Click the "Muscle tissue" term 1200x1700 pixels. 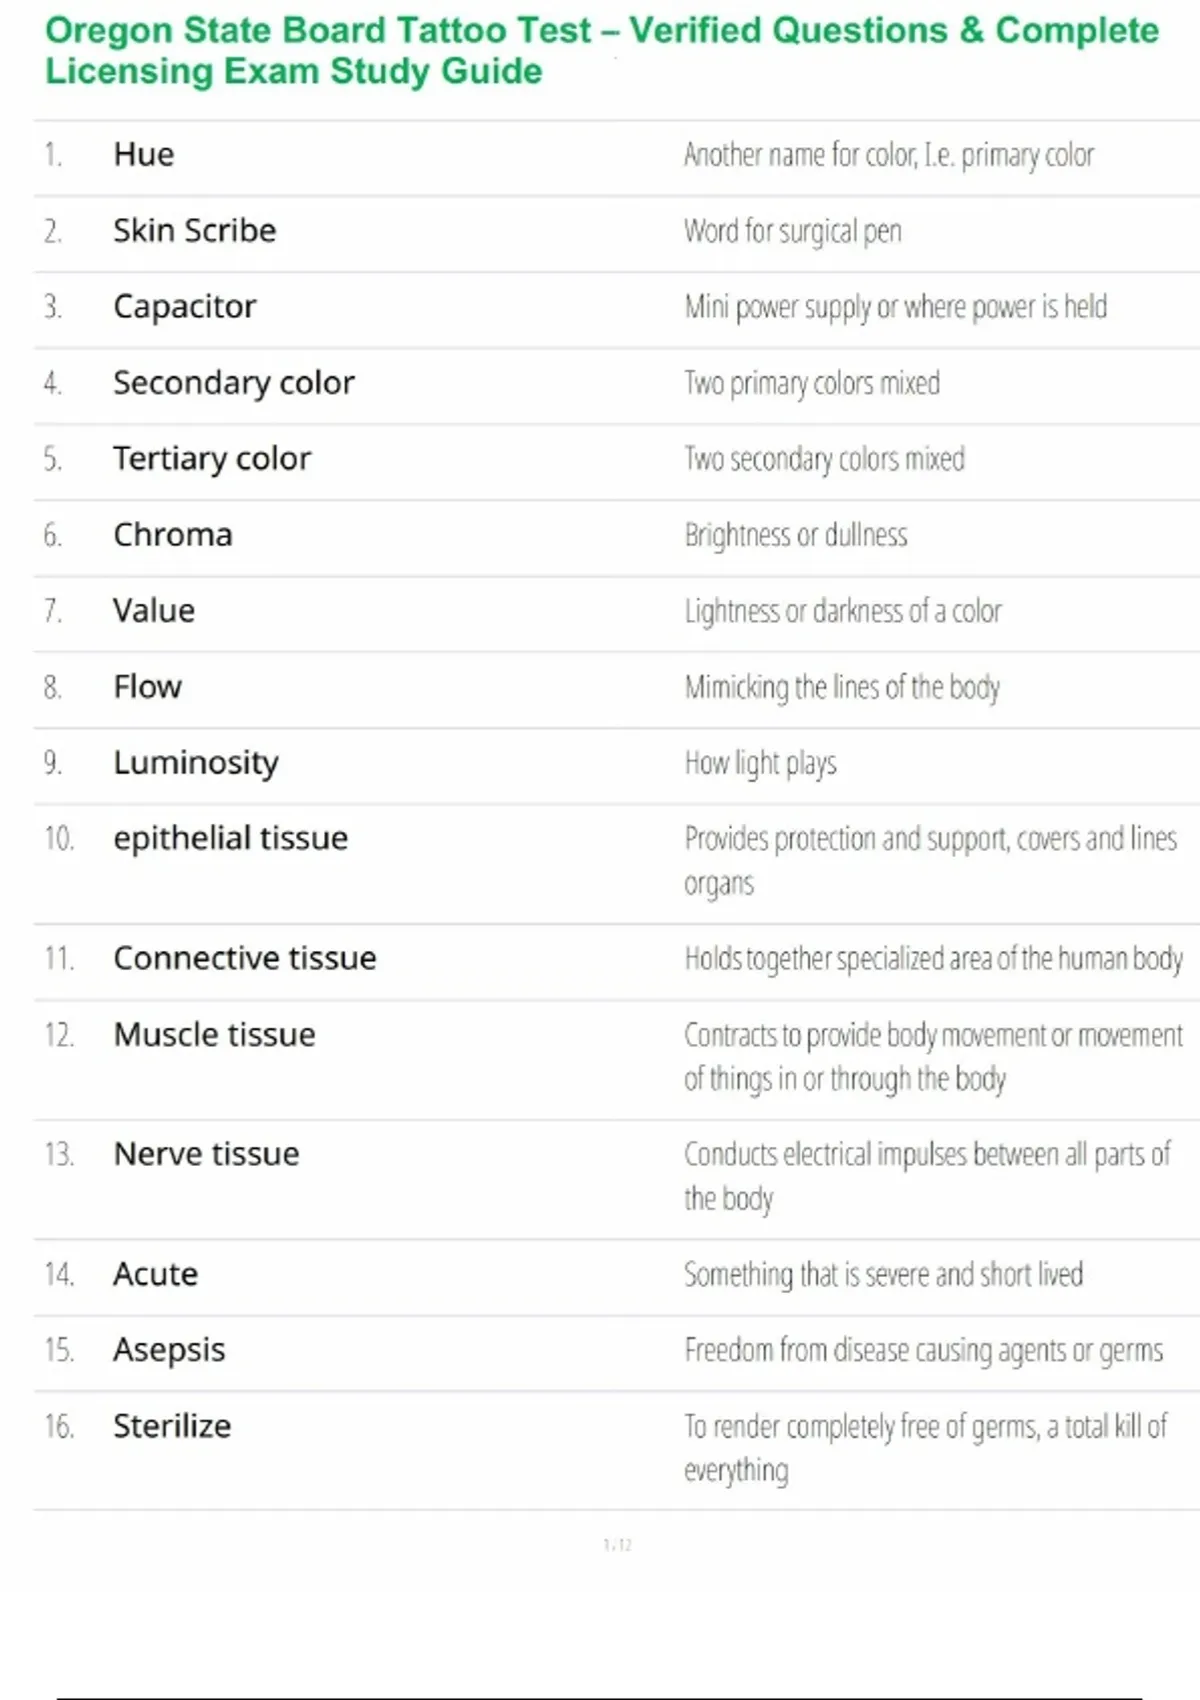tap(214, 1034)
